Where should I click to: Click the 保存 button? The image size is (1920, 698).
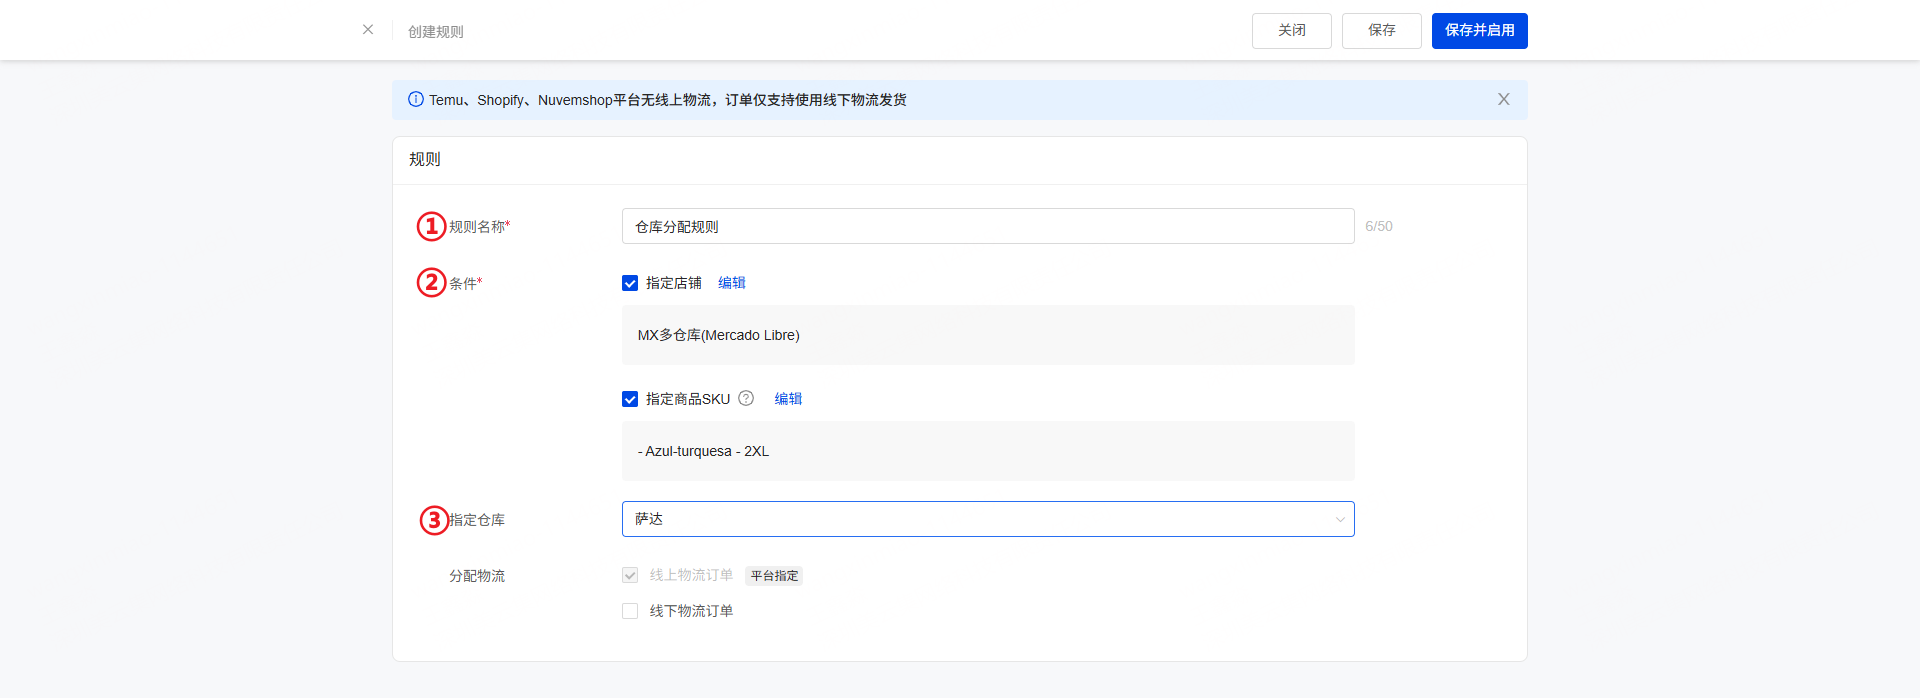click(x=1381, y=31)
